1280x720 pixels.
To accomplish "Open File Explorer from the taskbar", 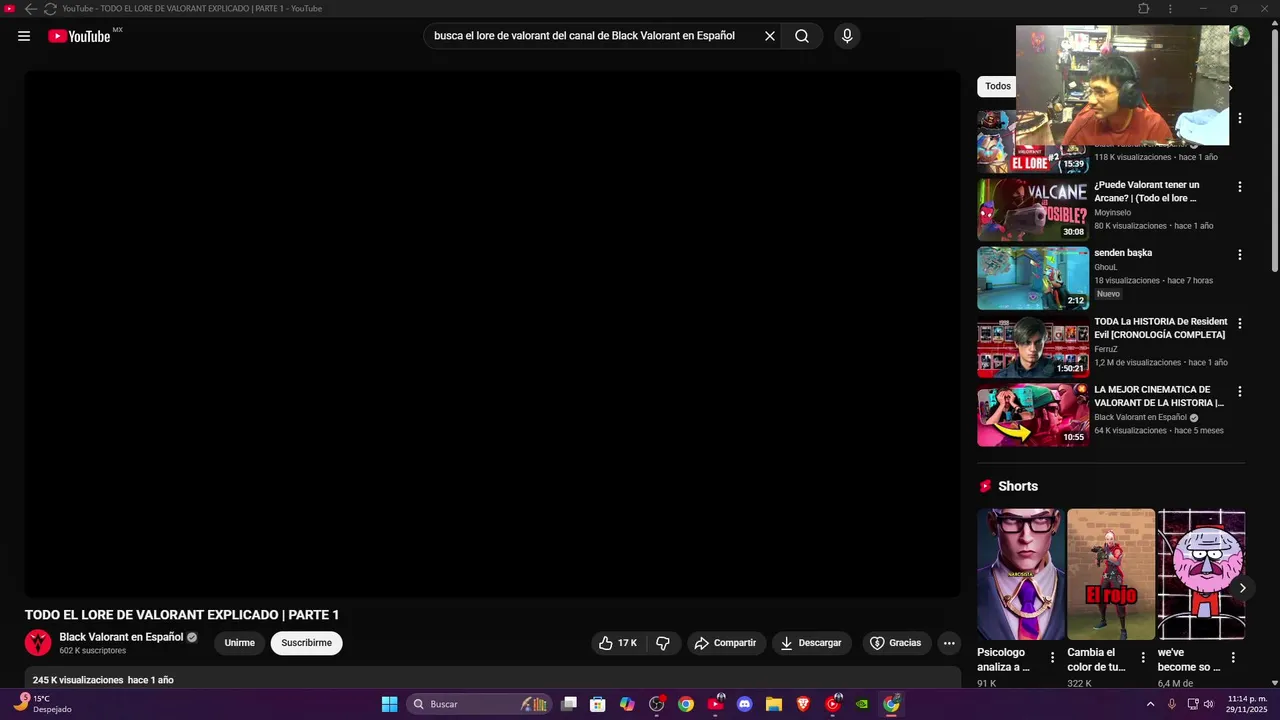I will coord(774,704).
